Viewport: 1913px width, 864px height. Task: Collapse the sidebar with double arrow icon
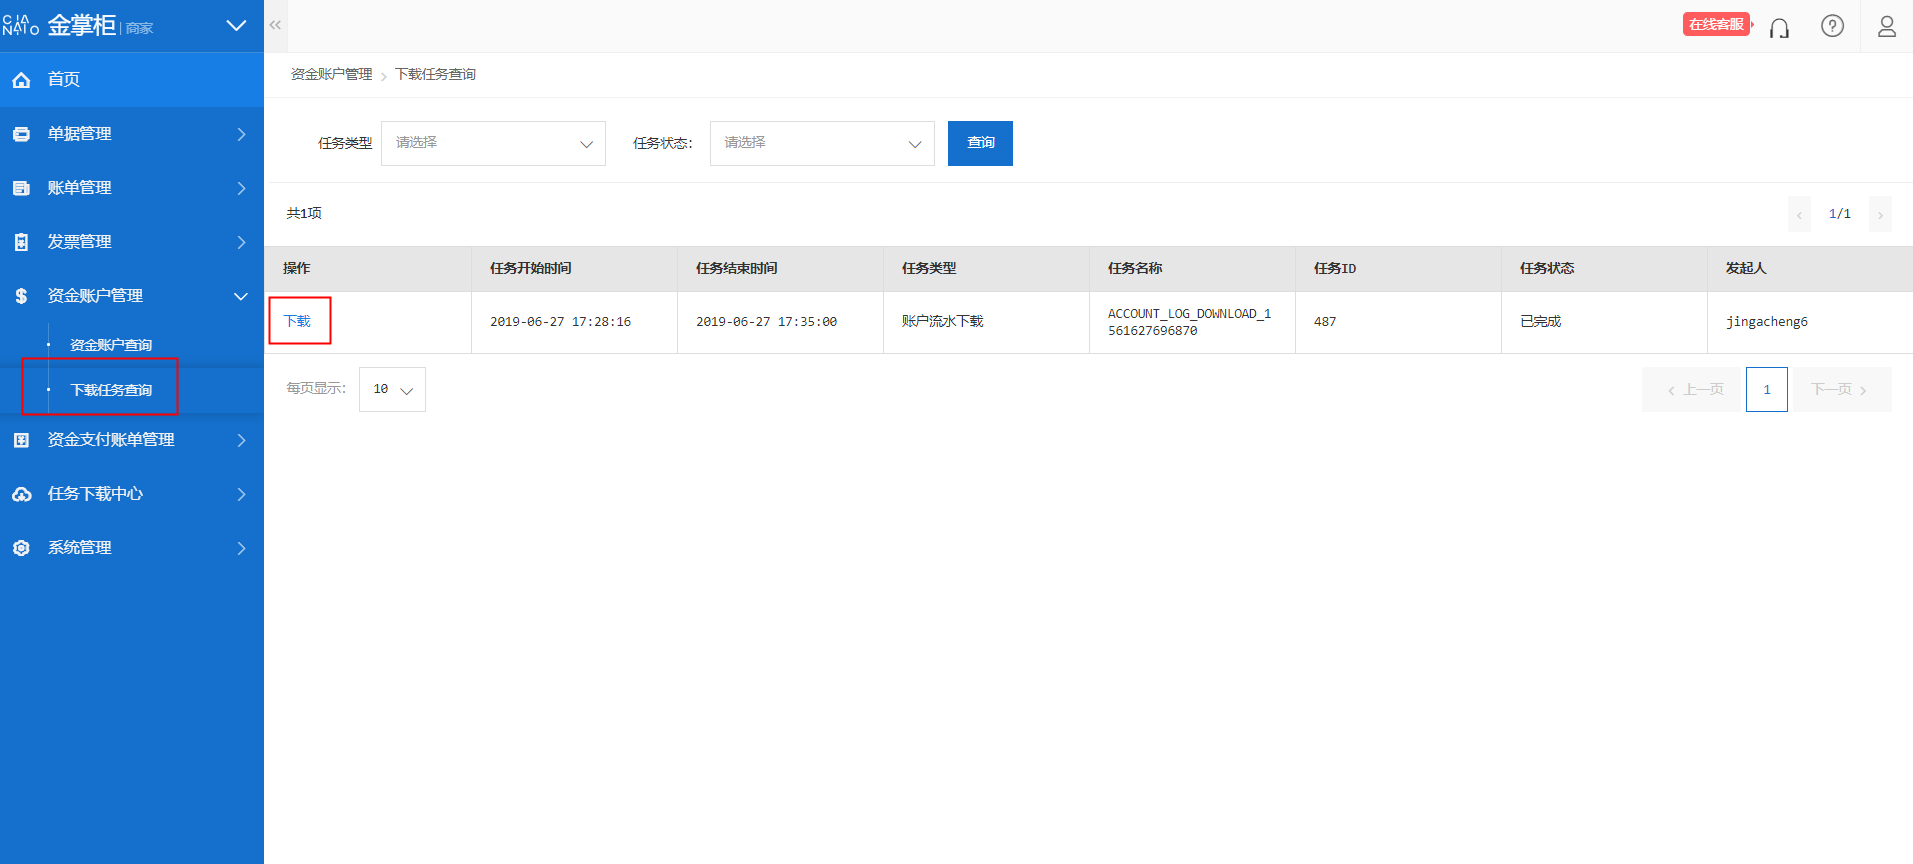275,25
